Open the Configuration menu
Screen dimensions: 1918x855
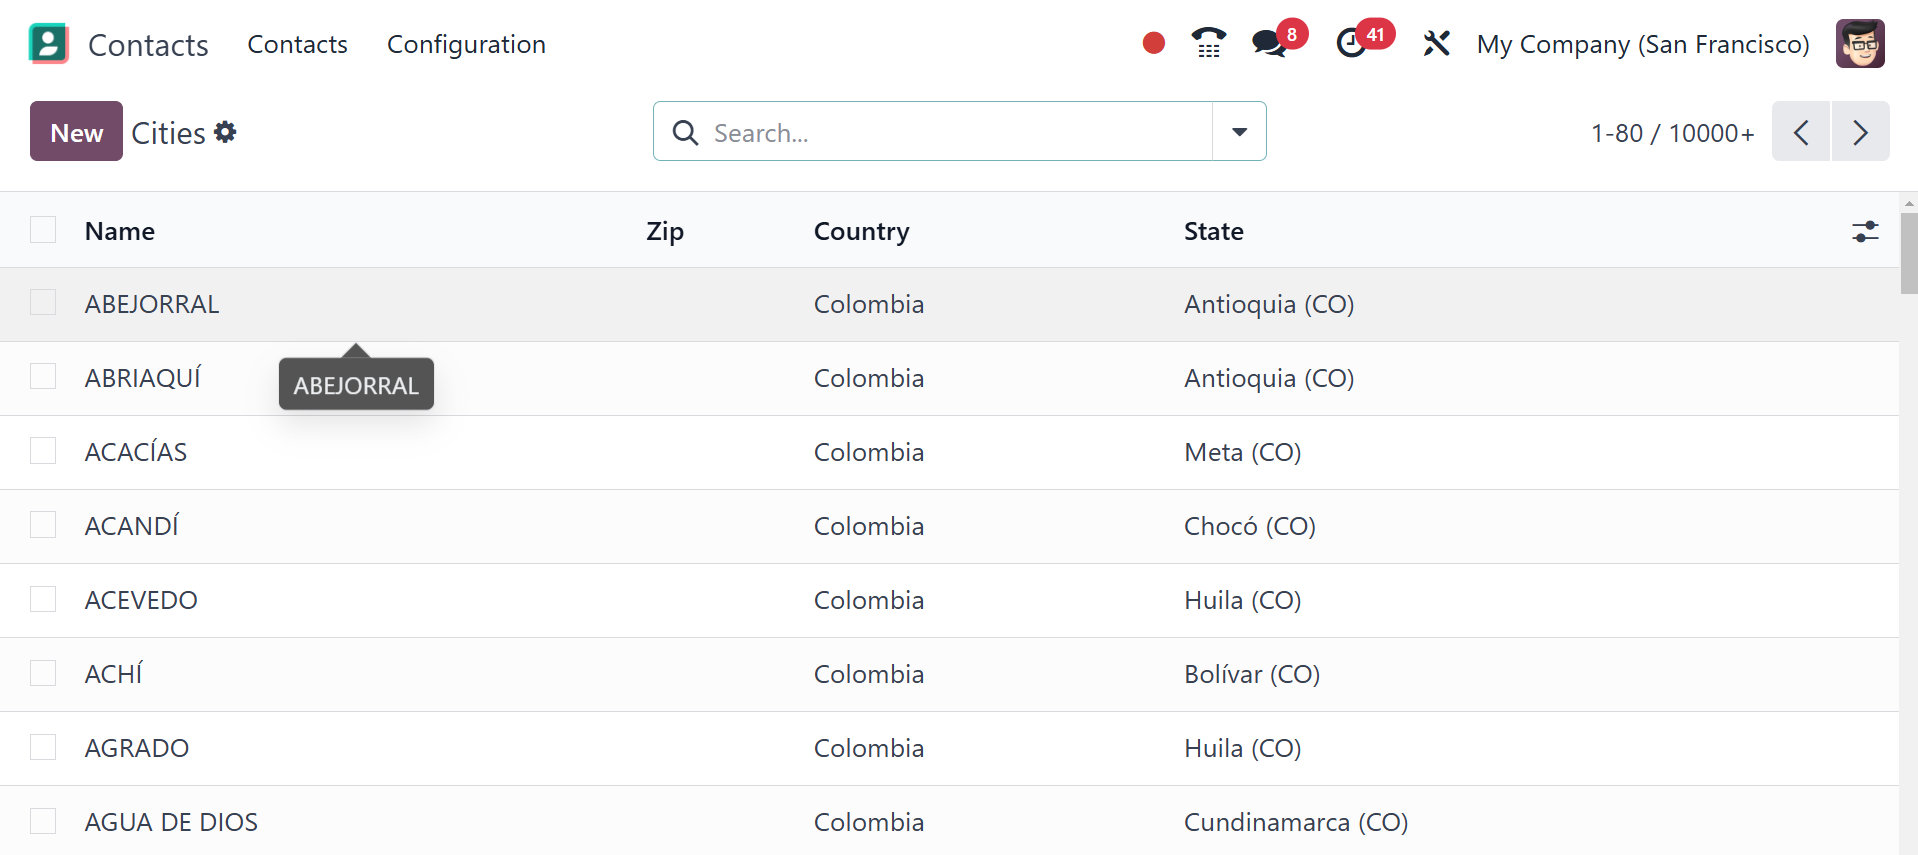pyautogui.click(x=466, y=44)
